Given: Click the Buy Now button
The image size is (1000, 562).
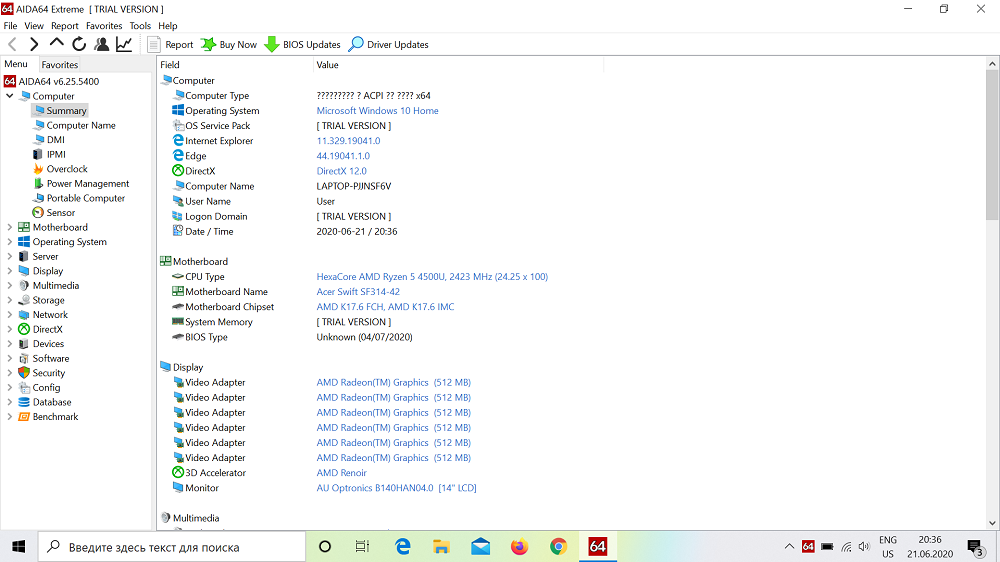Looking at the screenshot, I should pos(229,45).
